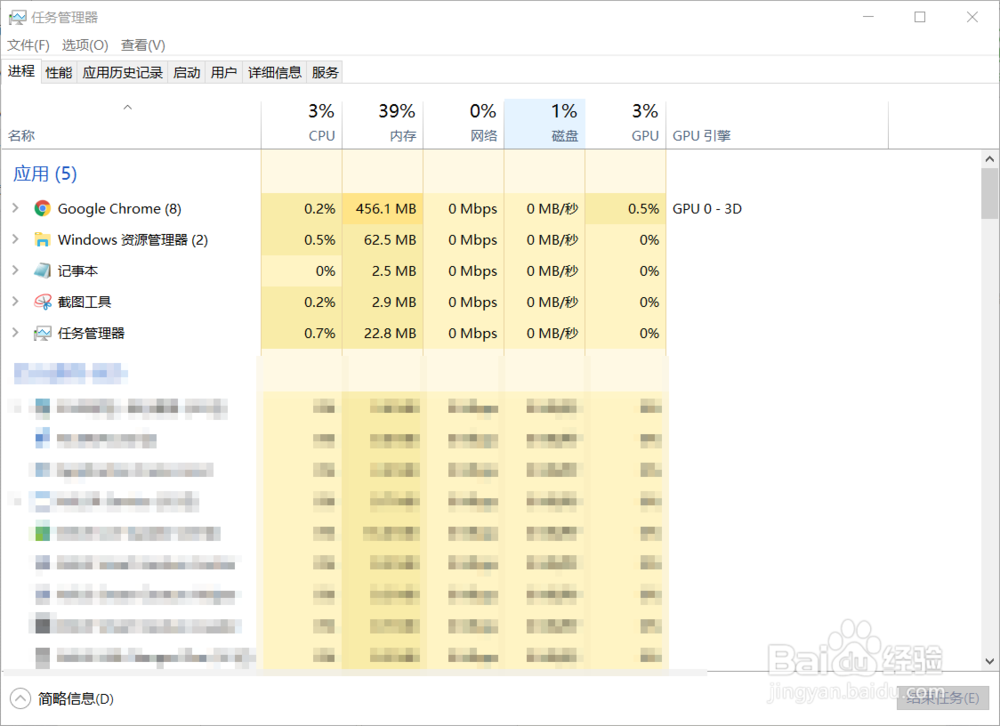Toggle the sort arrow above 名称 column

click(x=128, y=107)
